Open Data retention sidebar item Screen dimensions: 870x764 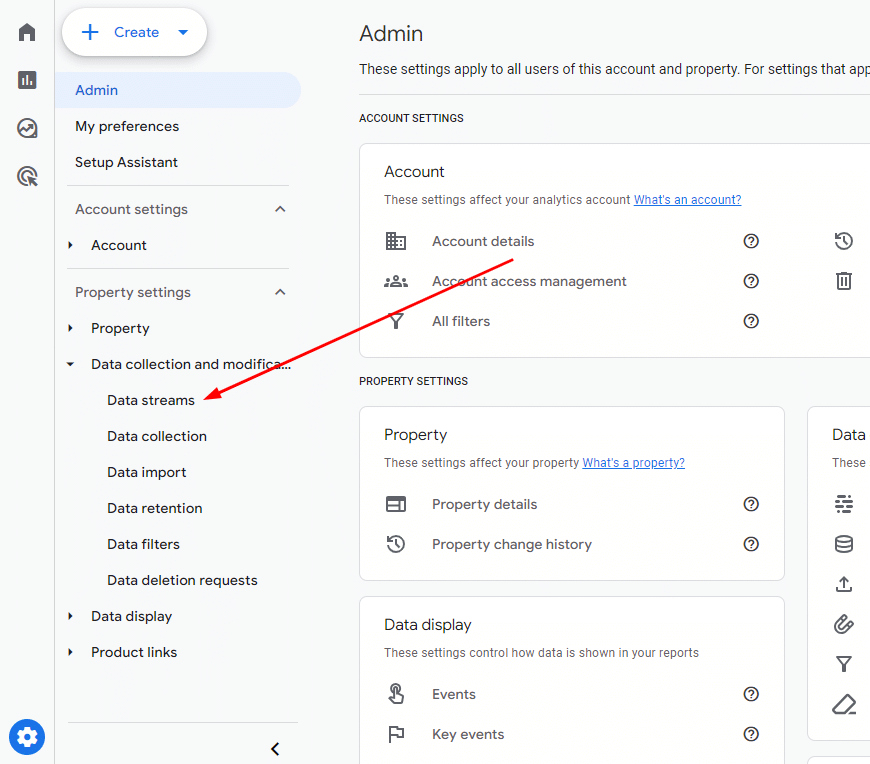[155, 508]
